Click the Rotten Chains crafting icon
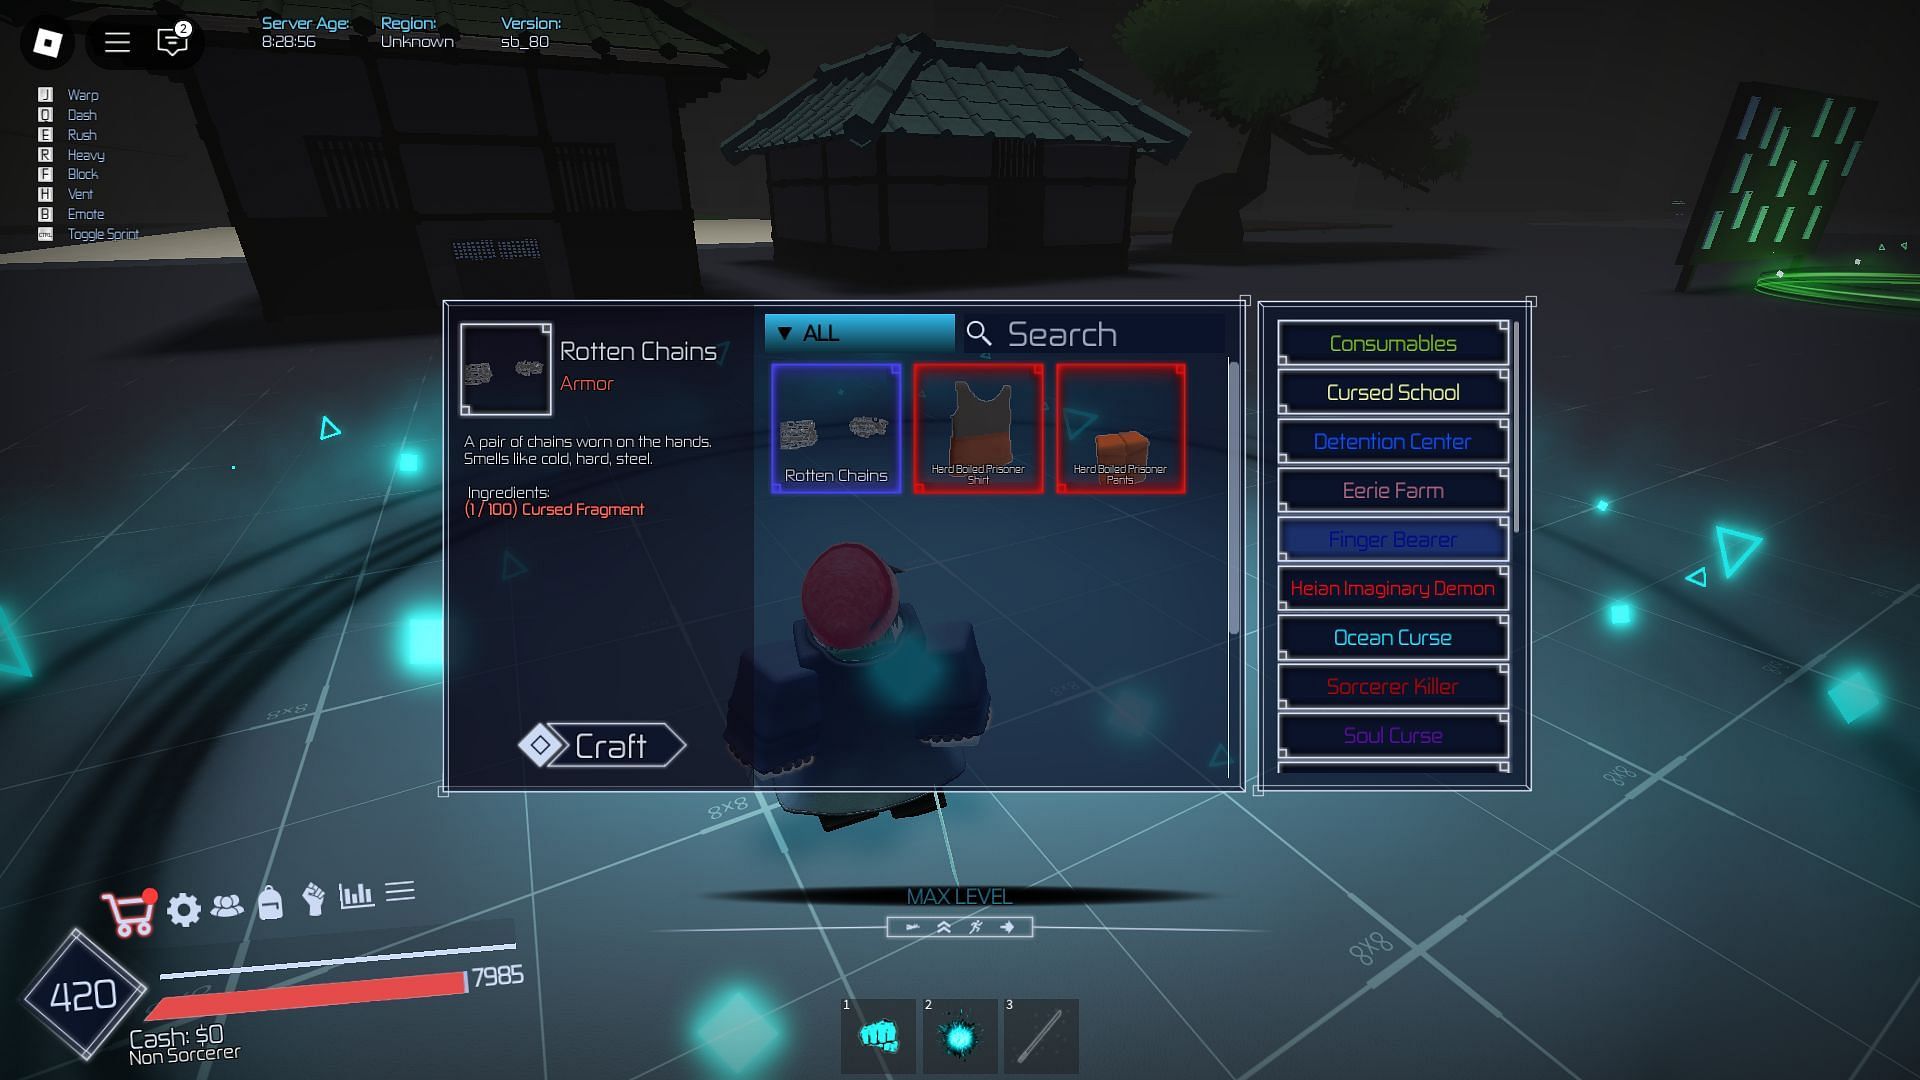This screenshot has height=1080, width=1920. [836, 429]
